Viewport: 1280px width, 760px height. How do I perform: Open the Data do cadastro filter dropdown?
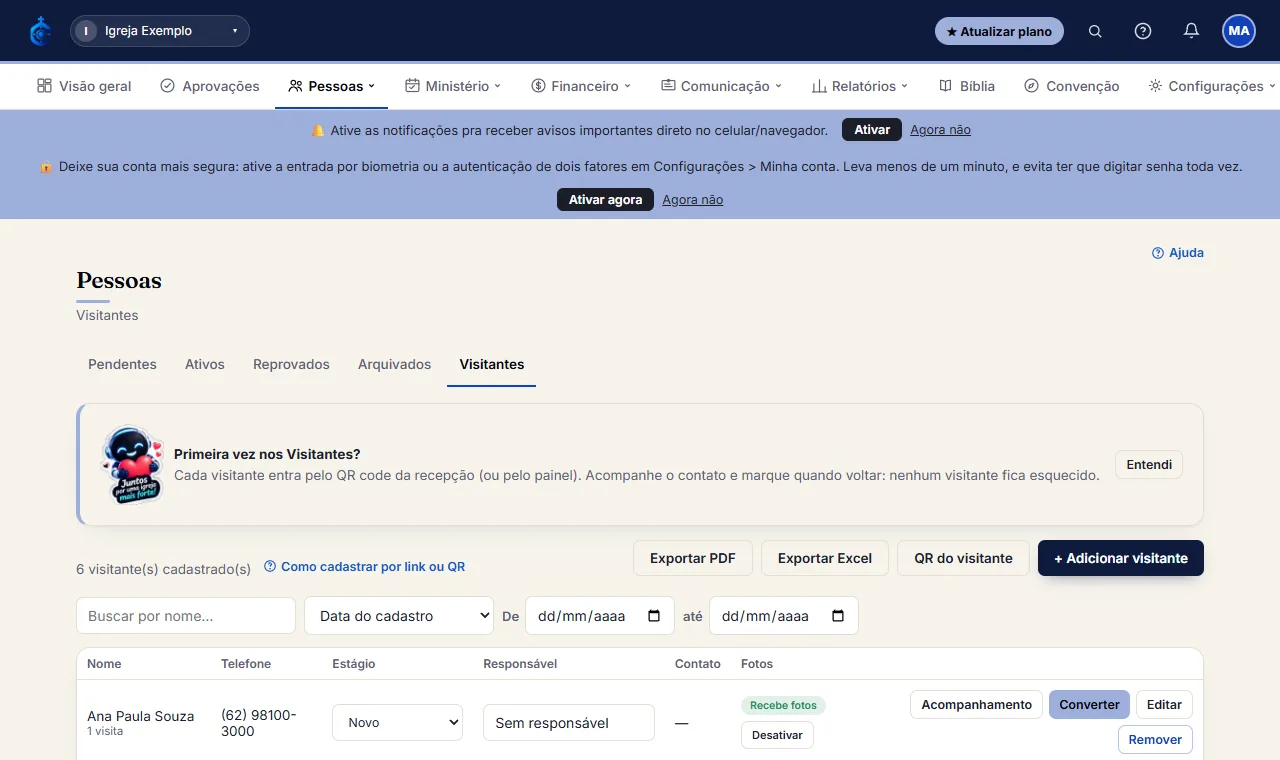pyautogui.click(x=399, y=616)
